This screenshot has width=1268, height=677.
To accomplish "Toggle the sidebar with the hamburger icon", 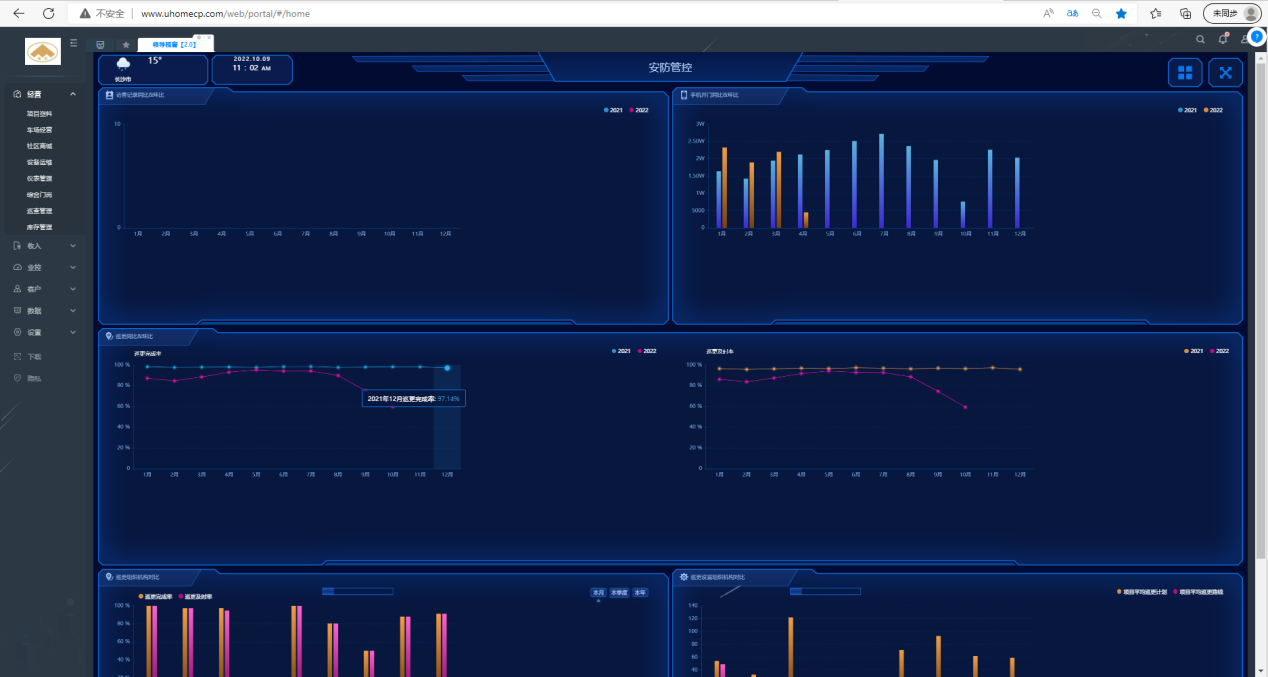I will [x=73, y=43].
